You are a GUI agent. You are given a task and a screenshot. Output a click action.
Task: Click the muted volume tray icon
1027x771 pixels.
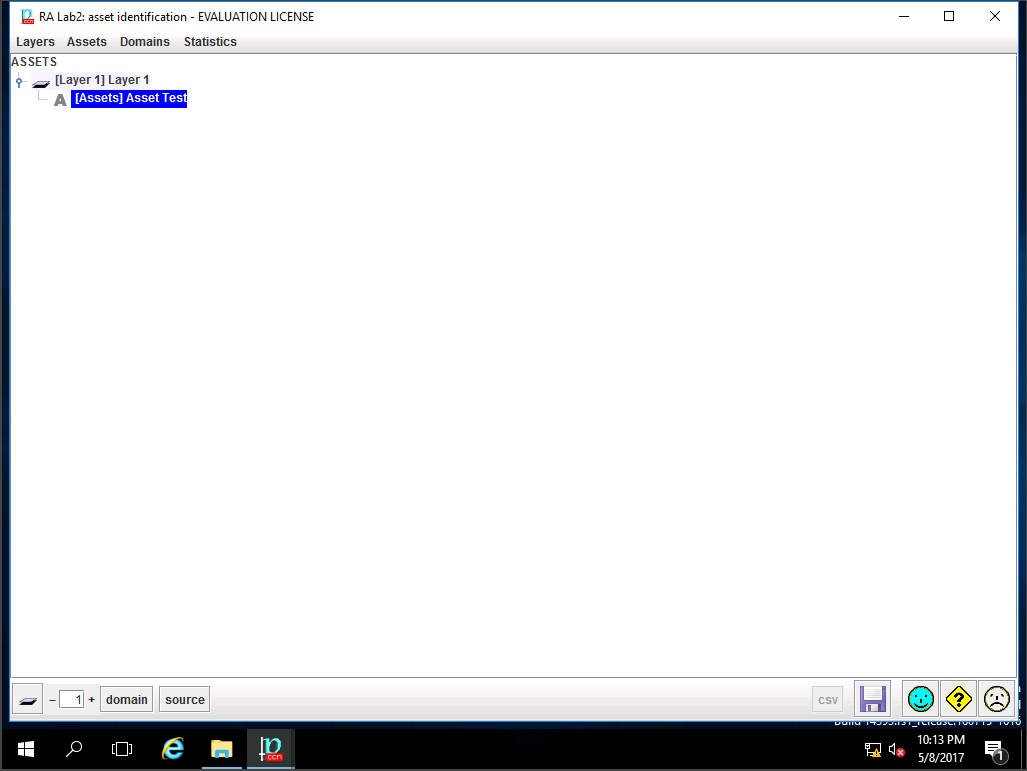pos(897,750)
